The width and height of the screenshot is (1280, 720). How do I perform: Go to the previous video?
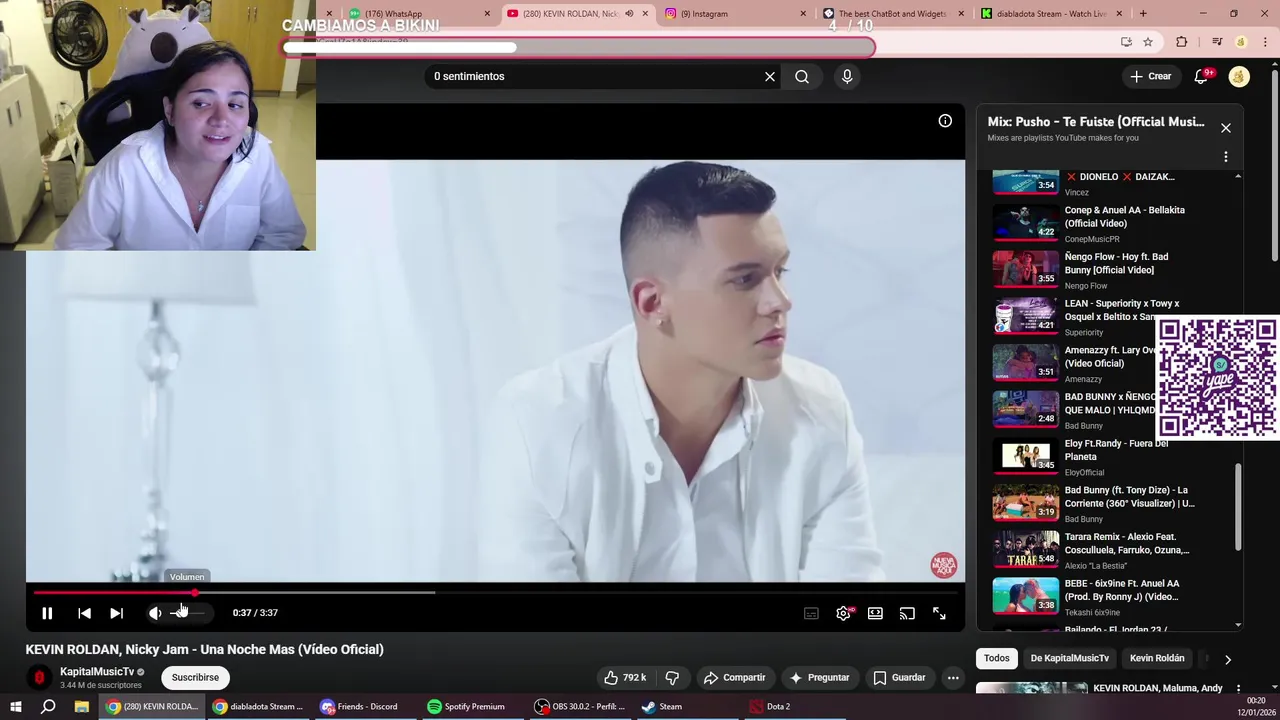click(x=84, y=613)
